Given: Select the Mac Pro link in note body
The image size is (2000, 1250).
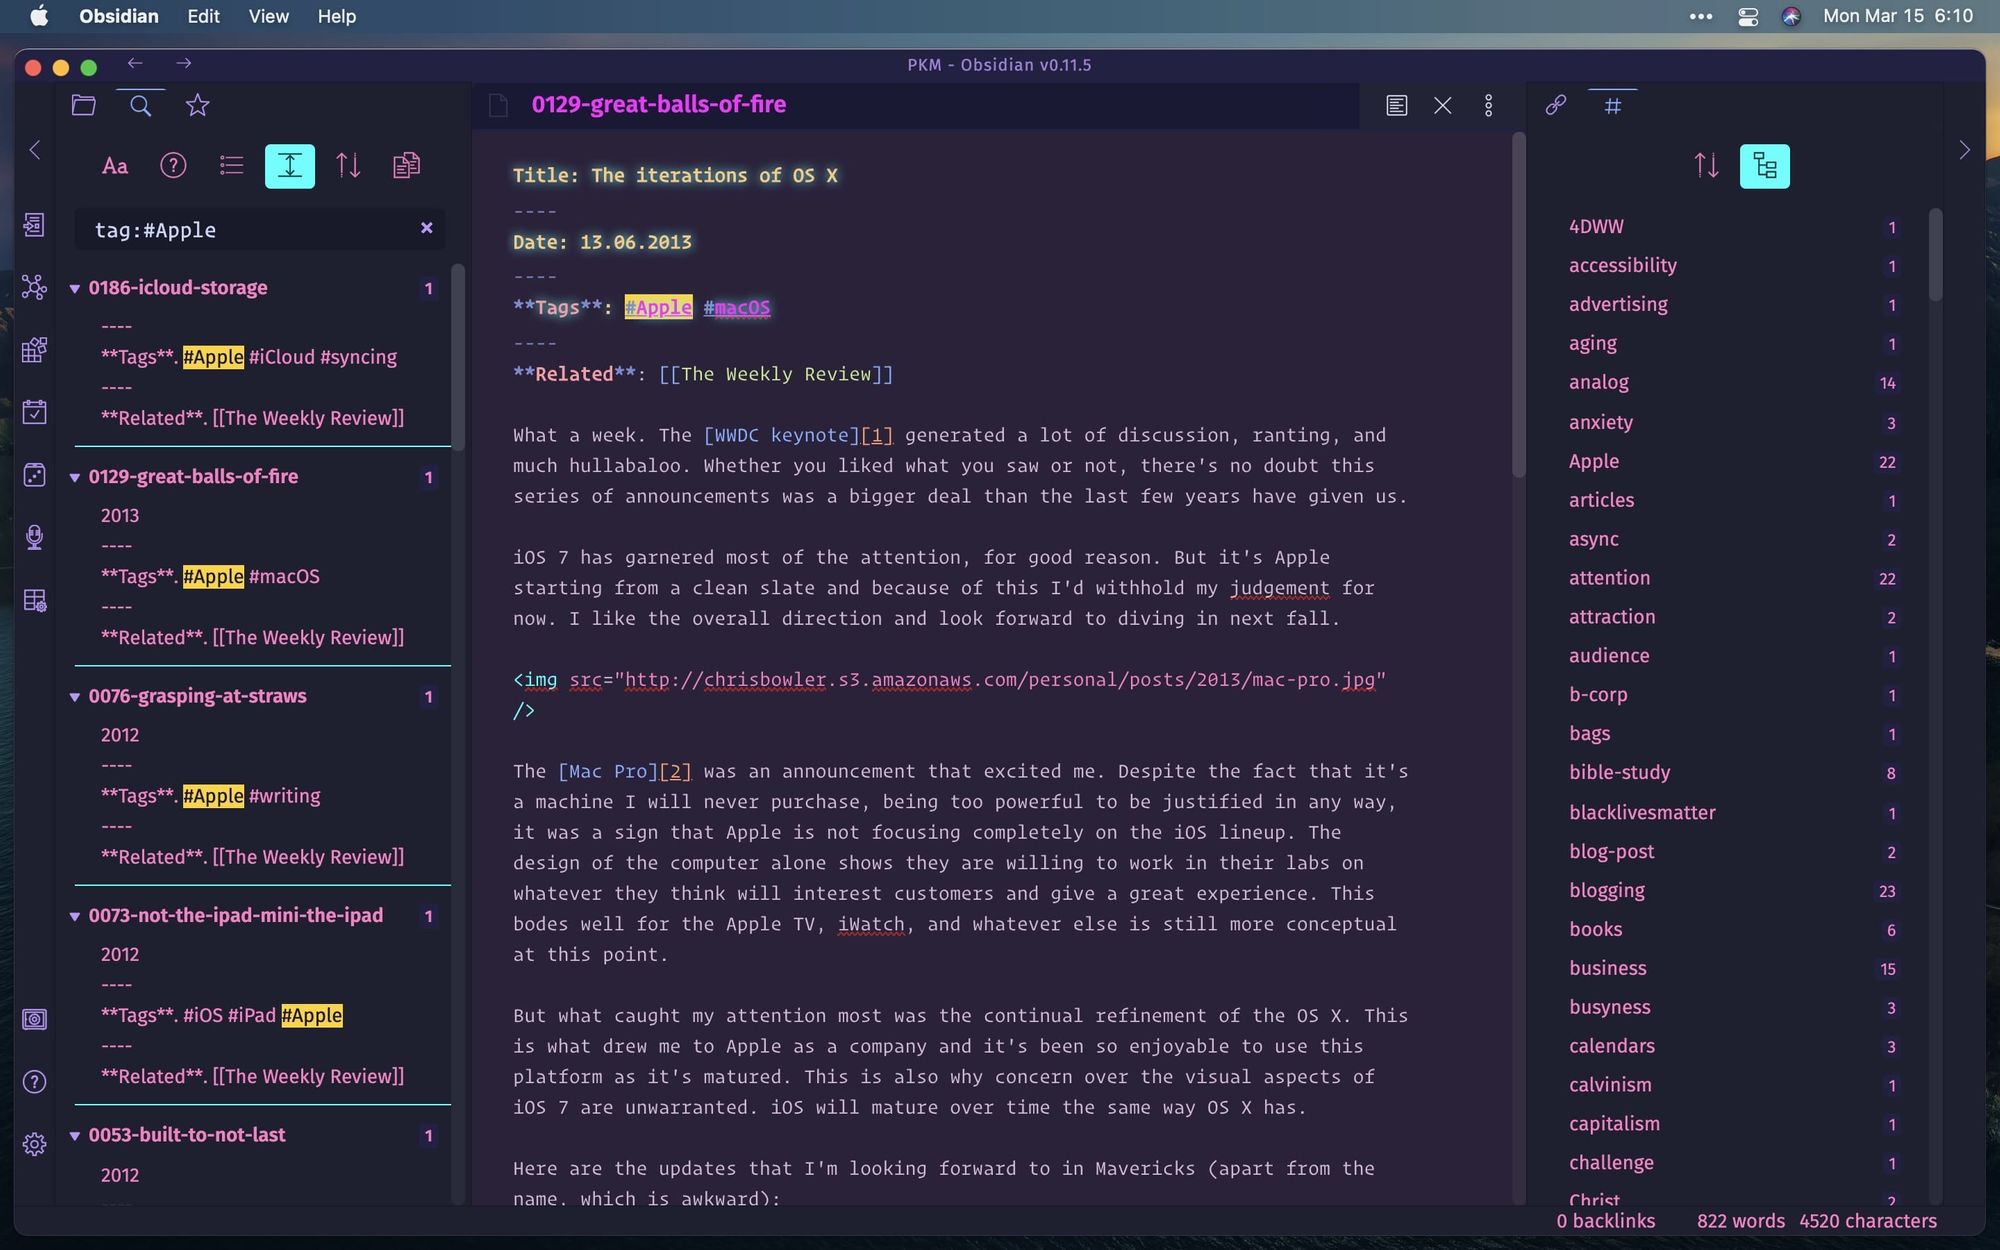Looking at the screenshot, I should click(603, 772).
